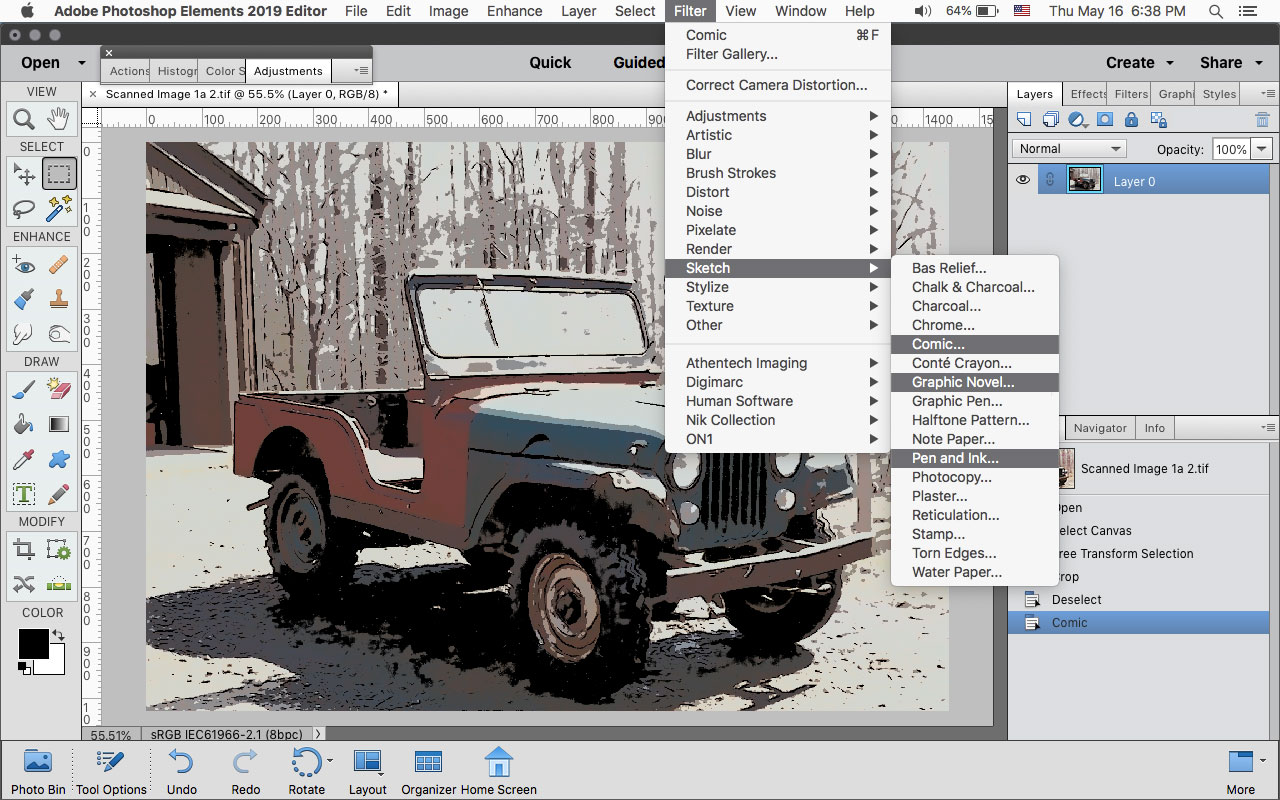Select the Clone Stamp tool
This screenshot has height=800, width=1280.
pyautogui.click(x=59, y=299)
